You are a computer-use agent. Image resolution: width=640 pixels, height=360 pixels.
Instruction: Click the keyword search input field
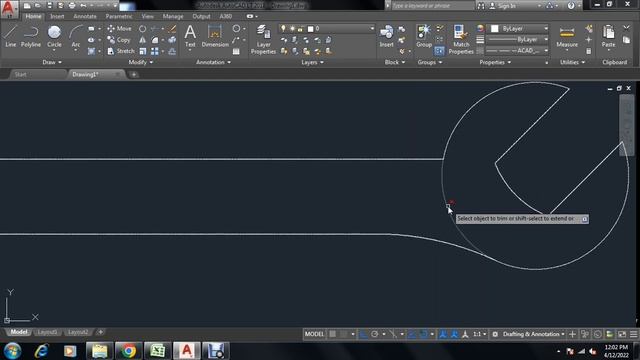click(433, 6)
